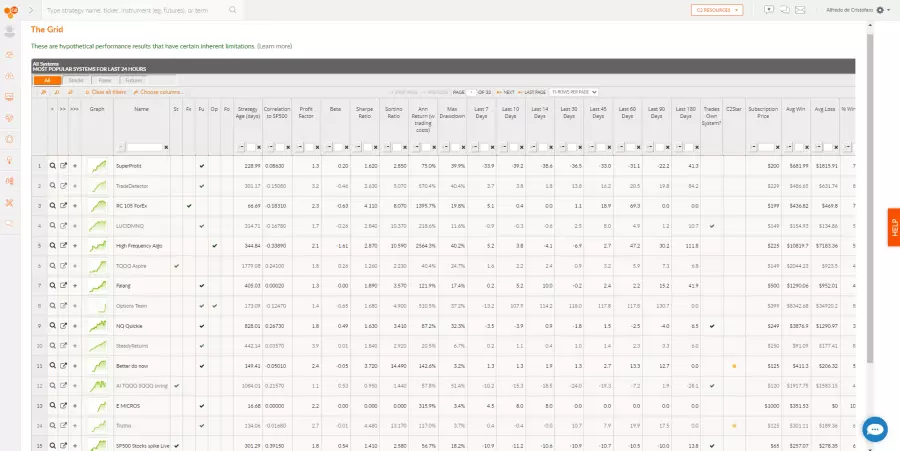
Task: Open the live chat bubble button
Action: coord(874,429)
